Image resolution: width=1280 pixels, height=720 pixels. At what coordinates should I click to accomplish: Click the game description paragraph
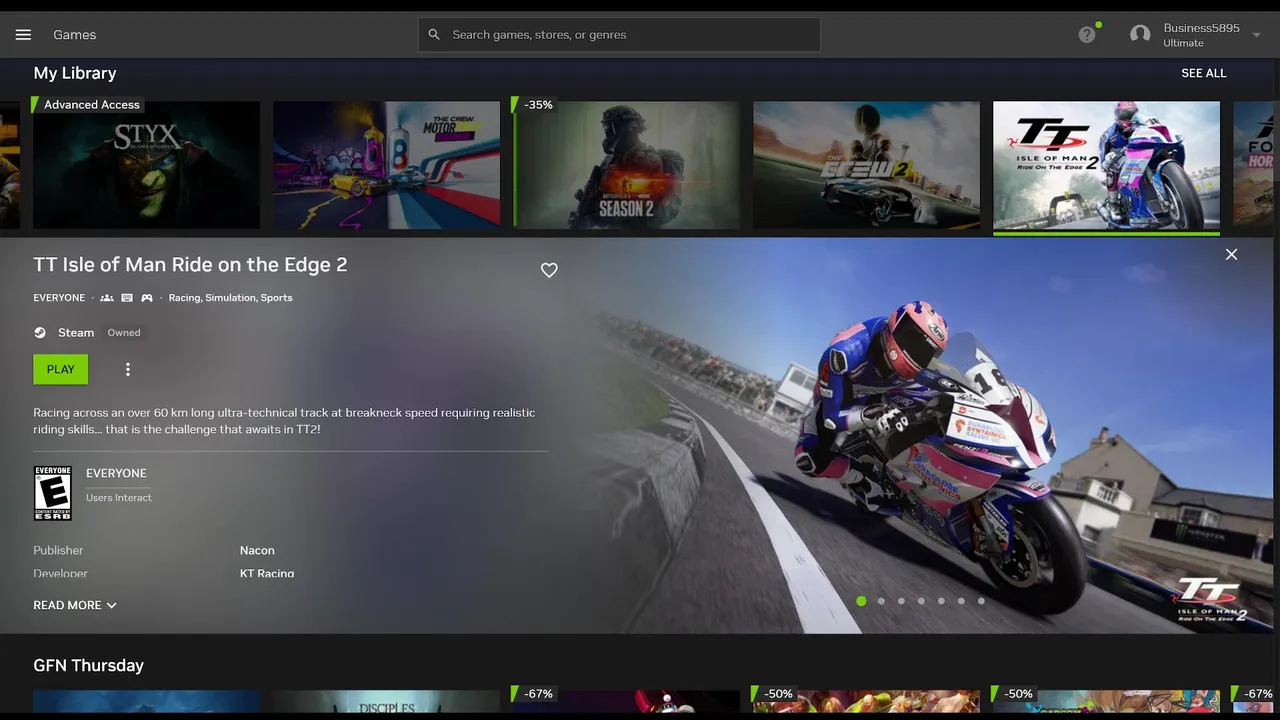[x=284, y=421]
